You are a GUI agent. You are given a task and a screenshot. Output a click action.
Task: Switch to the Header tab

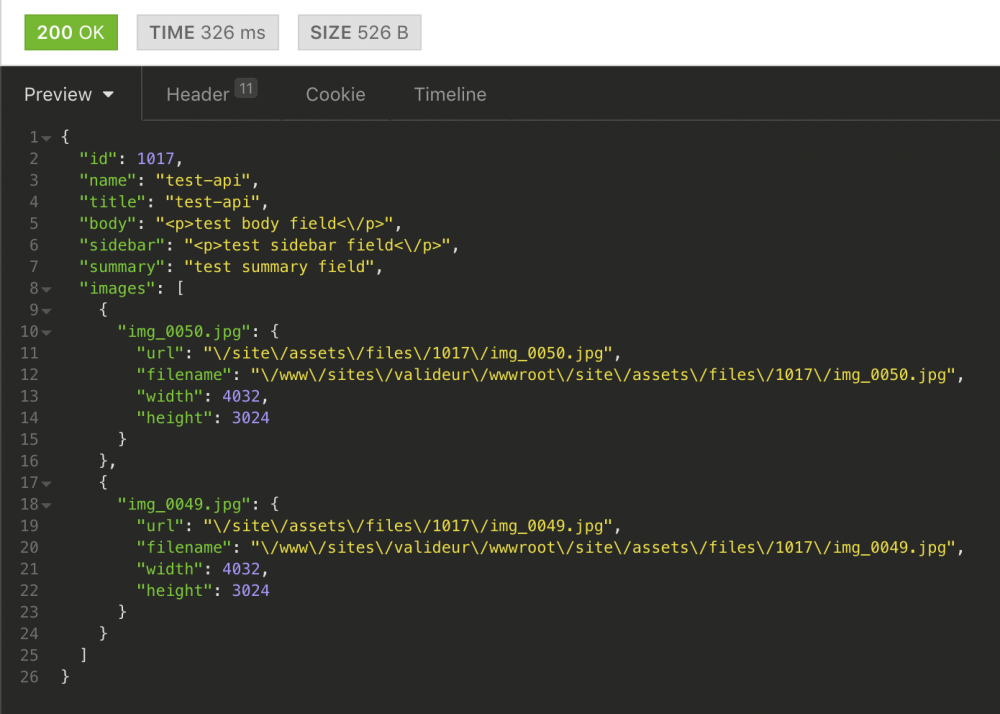point(198,95)
